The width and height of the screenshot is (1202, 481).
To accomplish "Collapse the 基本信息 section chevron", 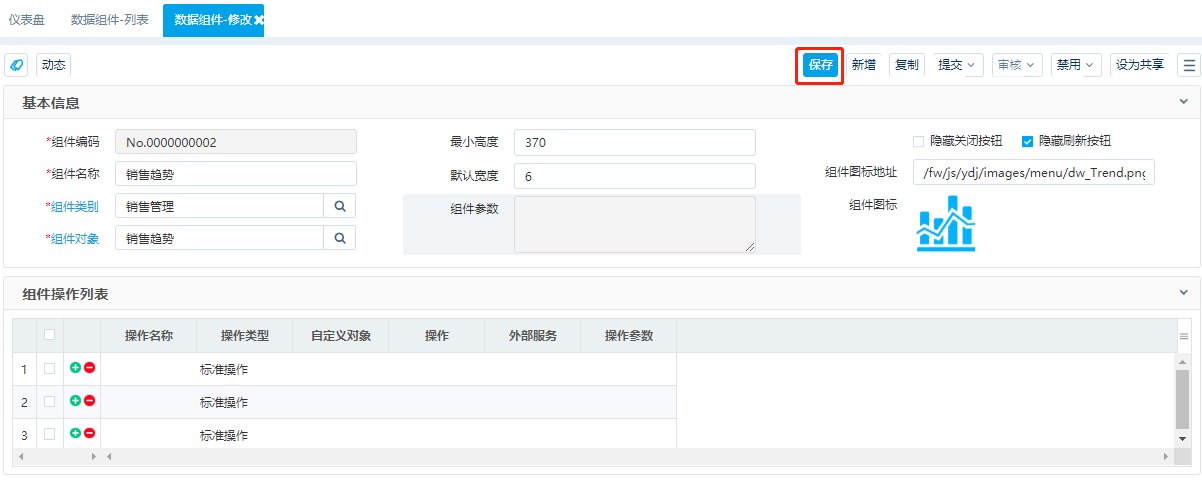I will coord(1184,102).
